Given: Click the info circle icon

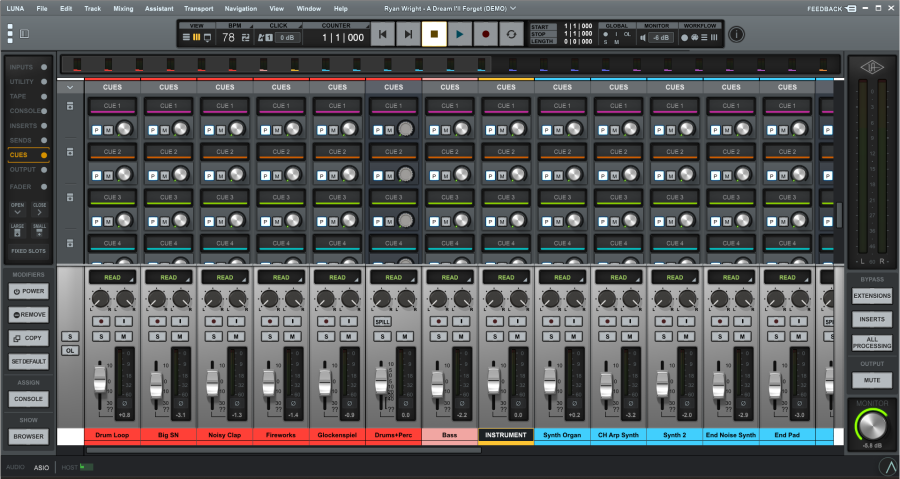Looking at the screenshot, I should pyautogui.click(x=736, y=34).
